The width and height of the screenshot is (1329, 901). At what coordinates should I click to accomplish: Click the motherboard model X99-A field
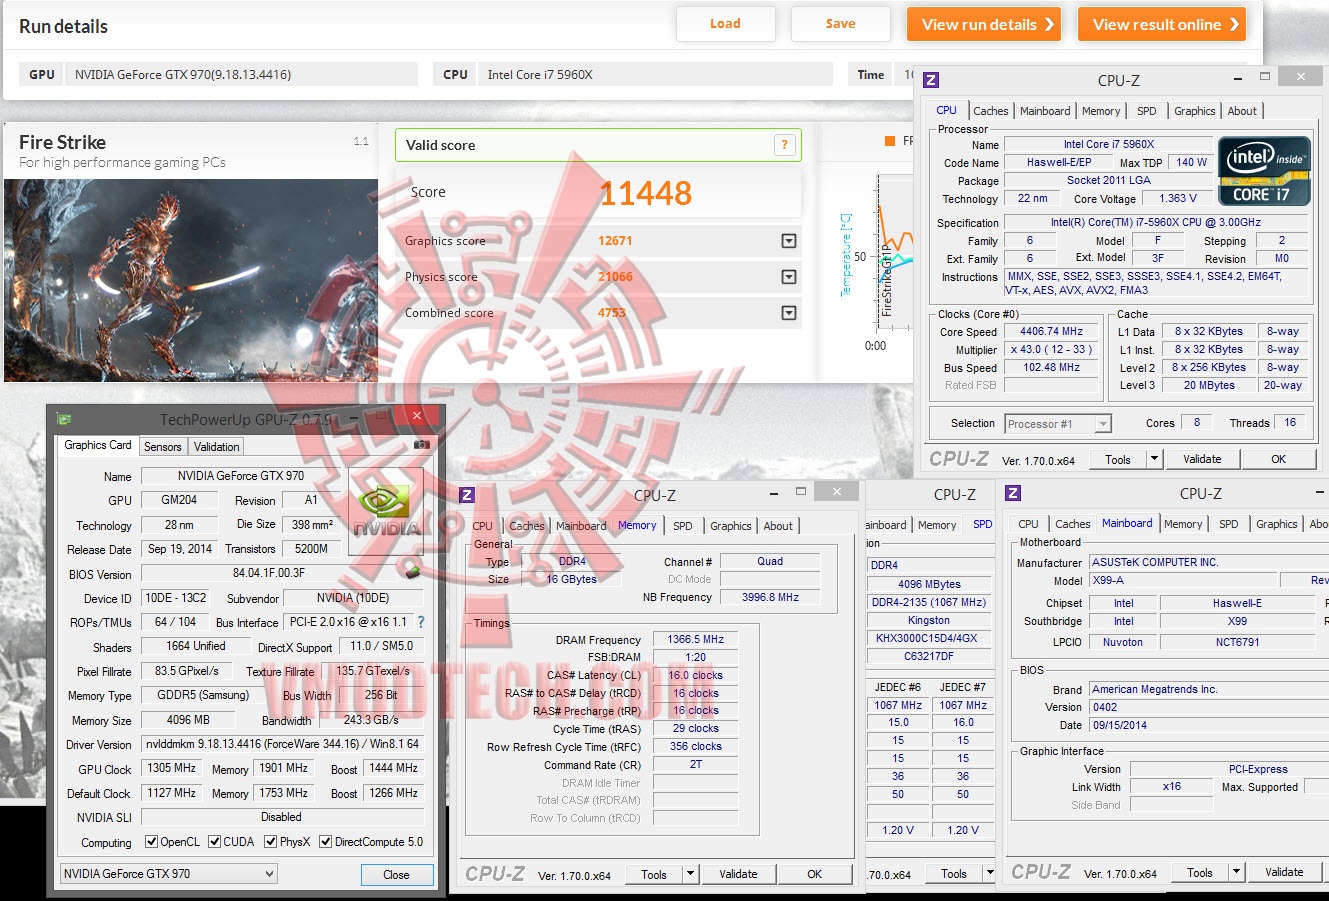(x=1184, y=580)
